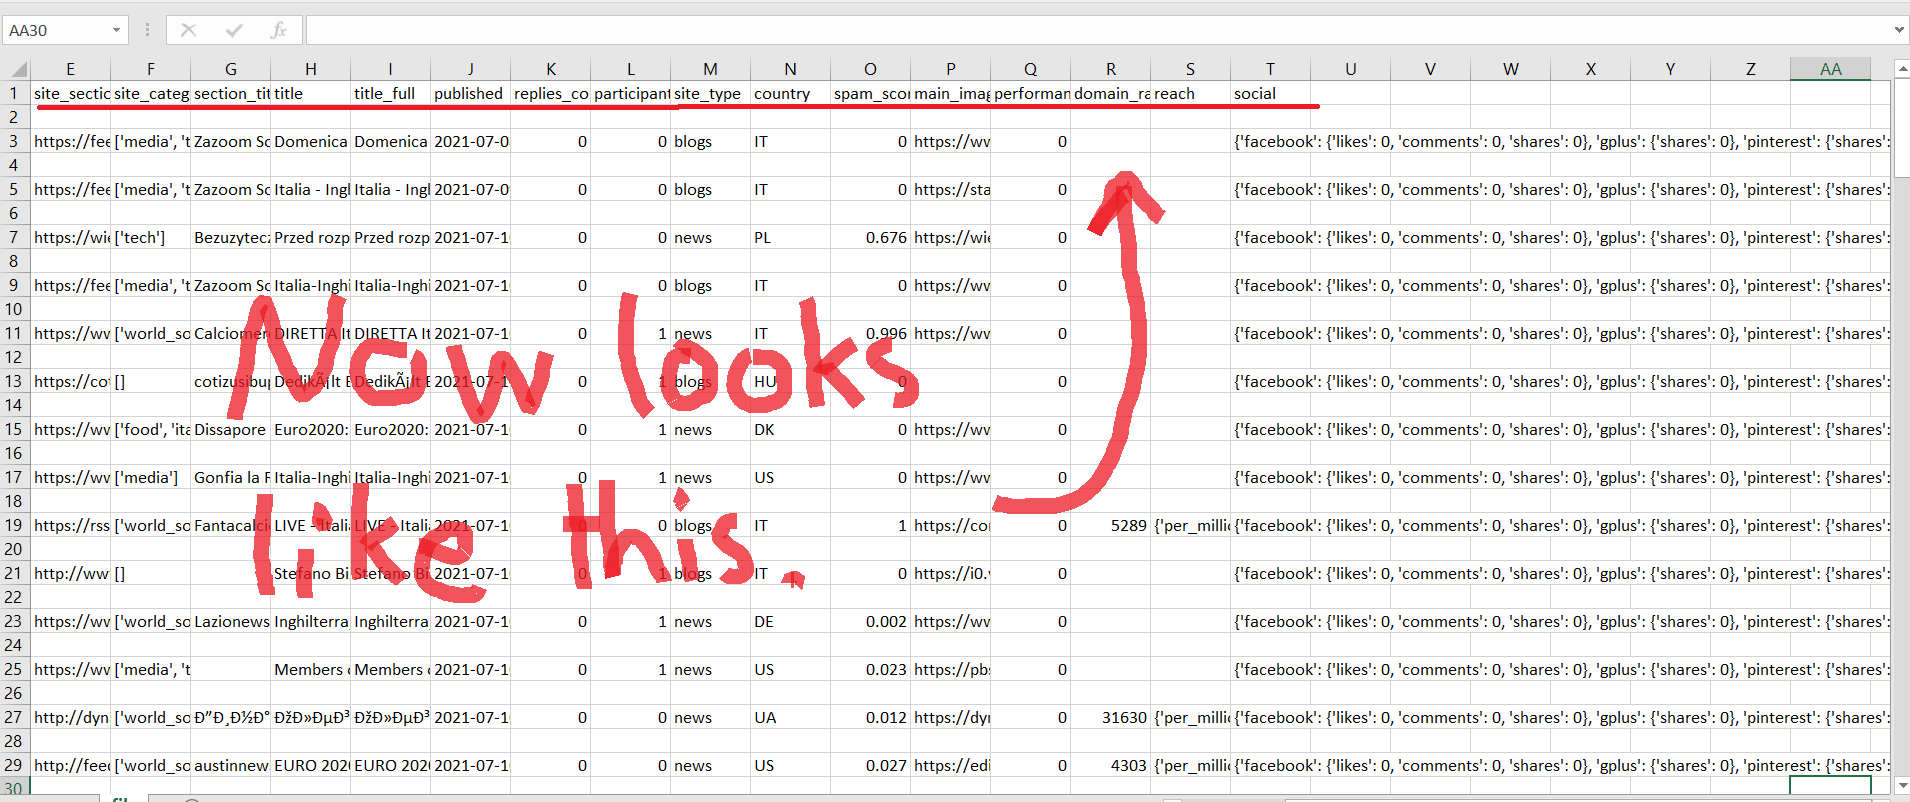Click the 'spam_score' header cell
This screenshot has height=802, width=1910.
pos(870,93)
